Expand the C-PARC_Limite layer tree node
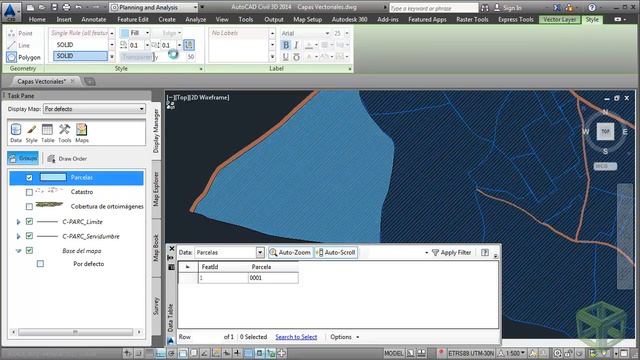 pos(18,222)
